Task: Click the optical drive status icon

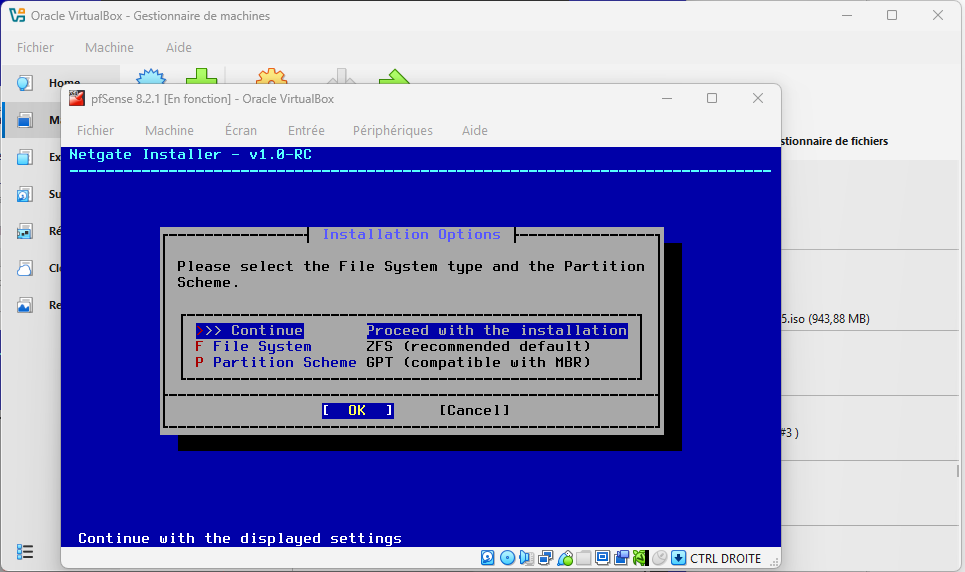Action: pyautogui.click(x=507, y=558)
